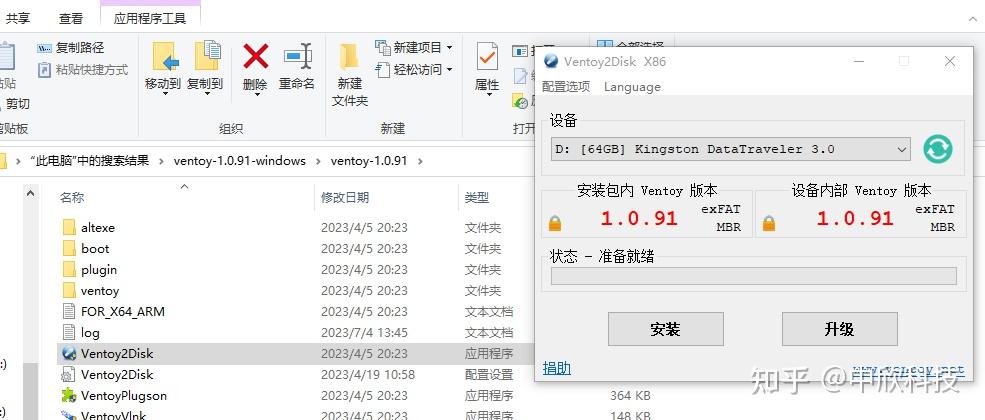The width and height of the screenshot is (985, 420).
Task: Click the 重命名 rename icon in ribbon
Action: pos(297,57)
